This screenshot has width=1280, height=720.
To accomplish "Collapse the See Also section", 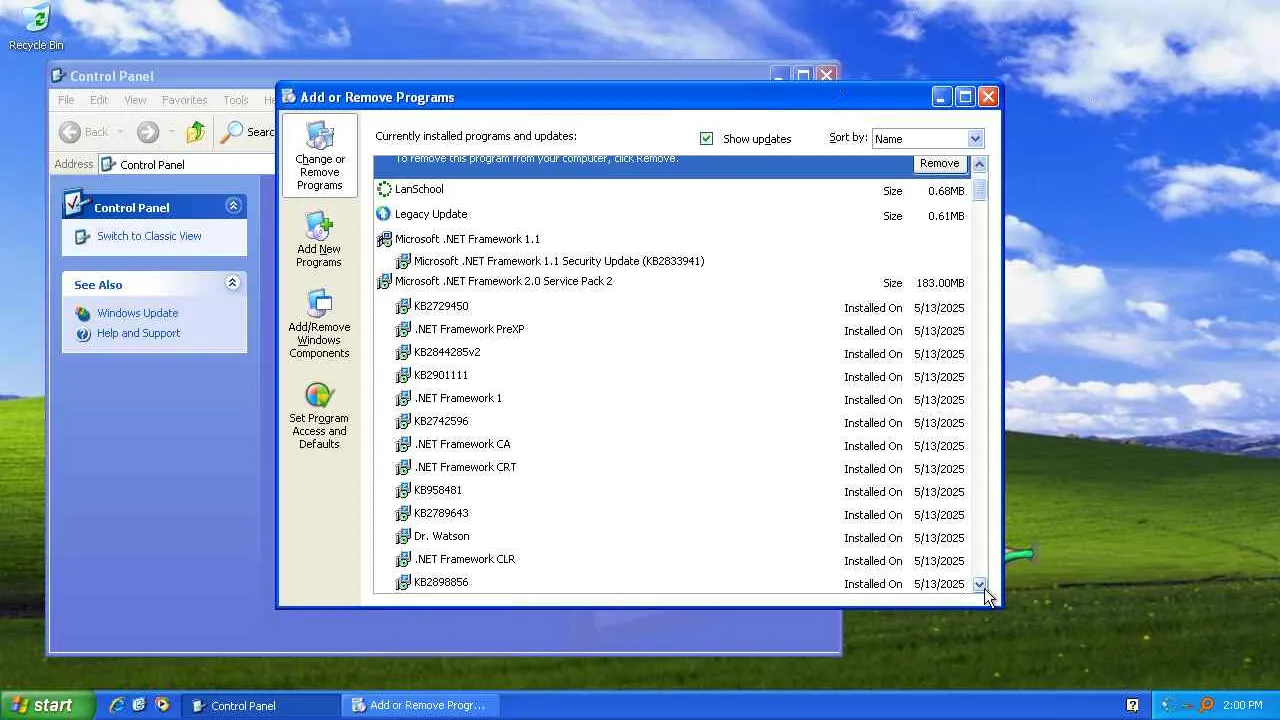I will point(233,283).
